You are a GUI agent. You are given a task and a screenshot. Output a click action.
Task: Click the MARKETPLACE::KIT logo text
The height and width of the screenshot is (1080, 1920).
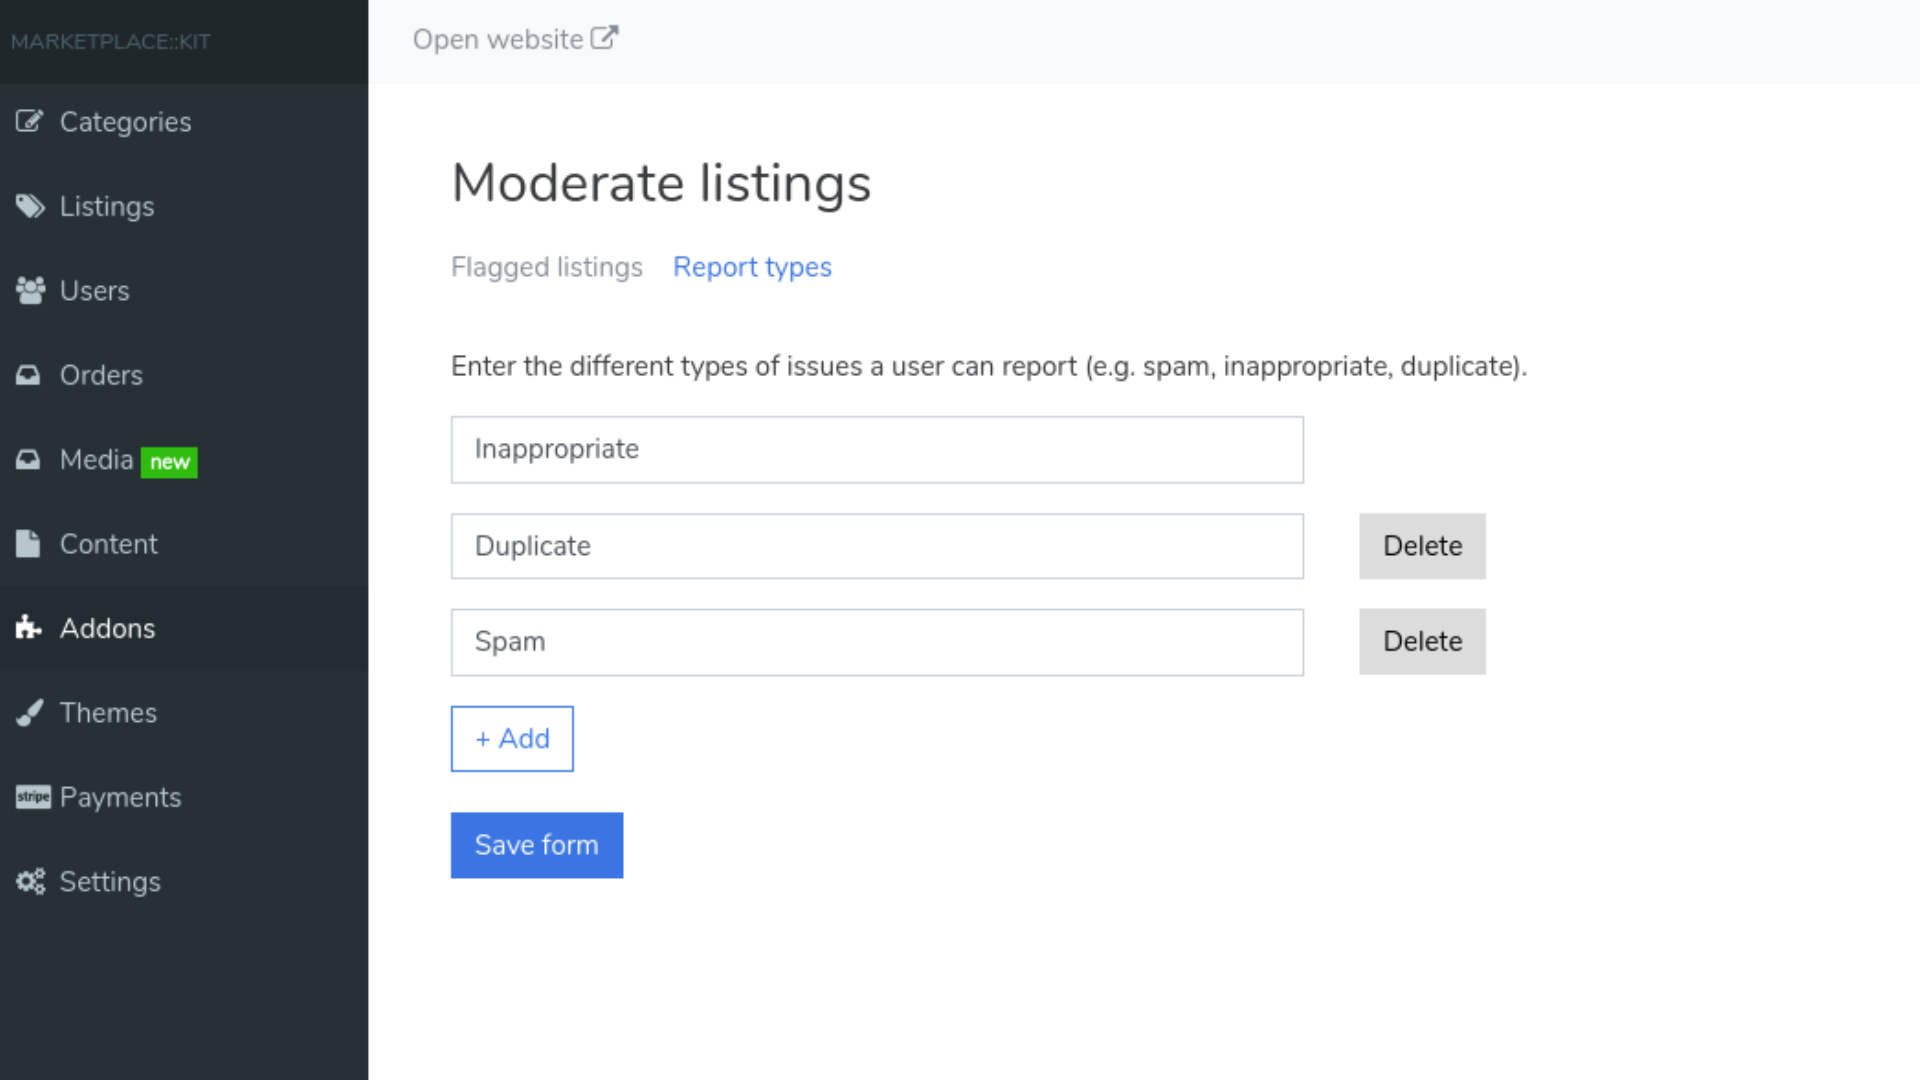[x=111, y=42]
